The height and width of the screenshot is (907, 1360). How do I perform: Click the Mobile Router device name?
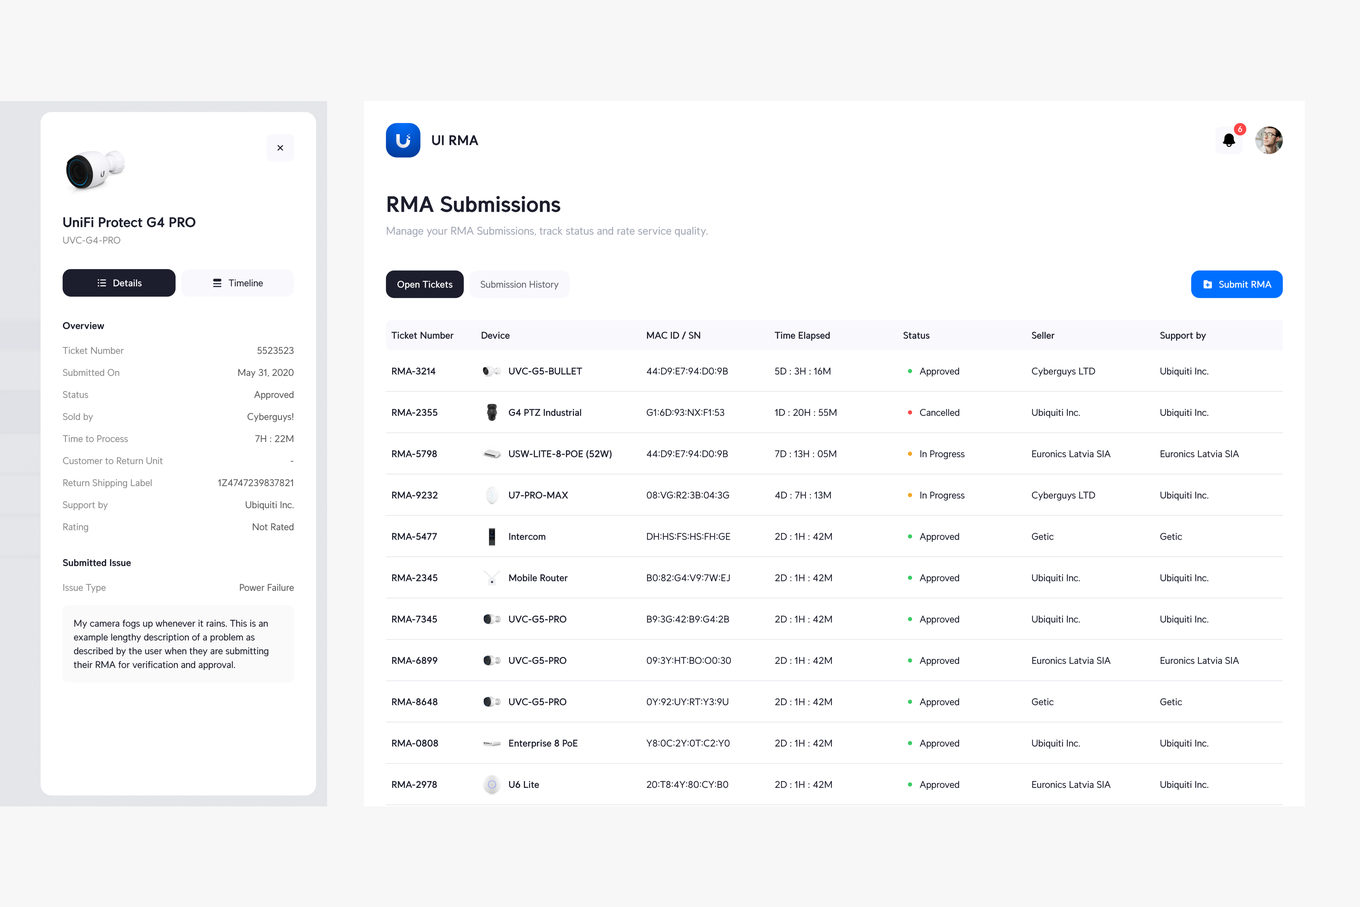point(538,578)
